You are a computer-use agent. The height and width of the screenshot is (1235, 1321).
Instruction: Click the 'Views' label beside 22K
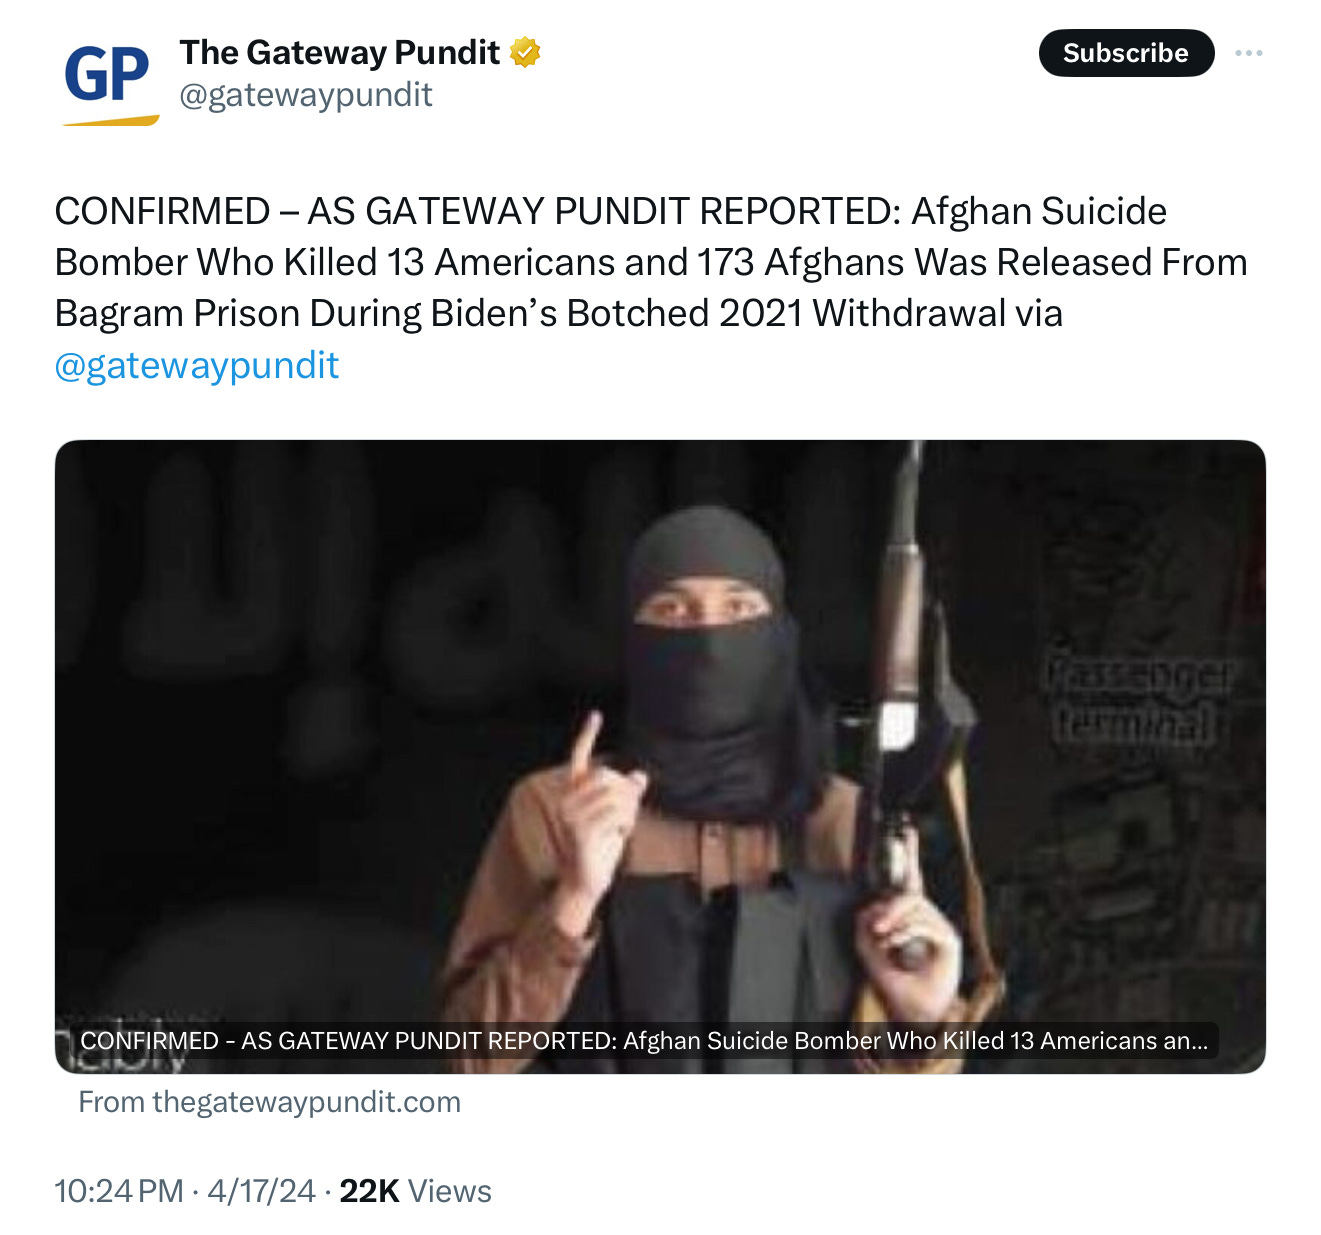pyautogui.click(x=450, y=1191)
